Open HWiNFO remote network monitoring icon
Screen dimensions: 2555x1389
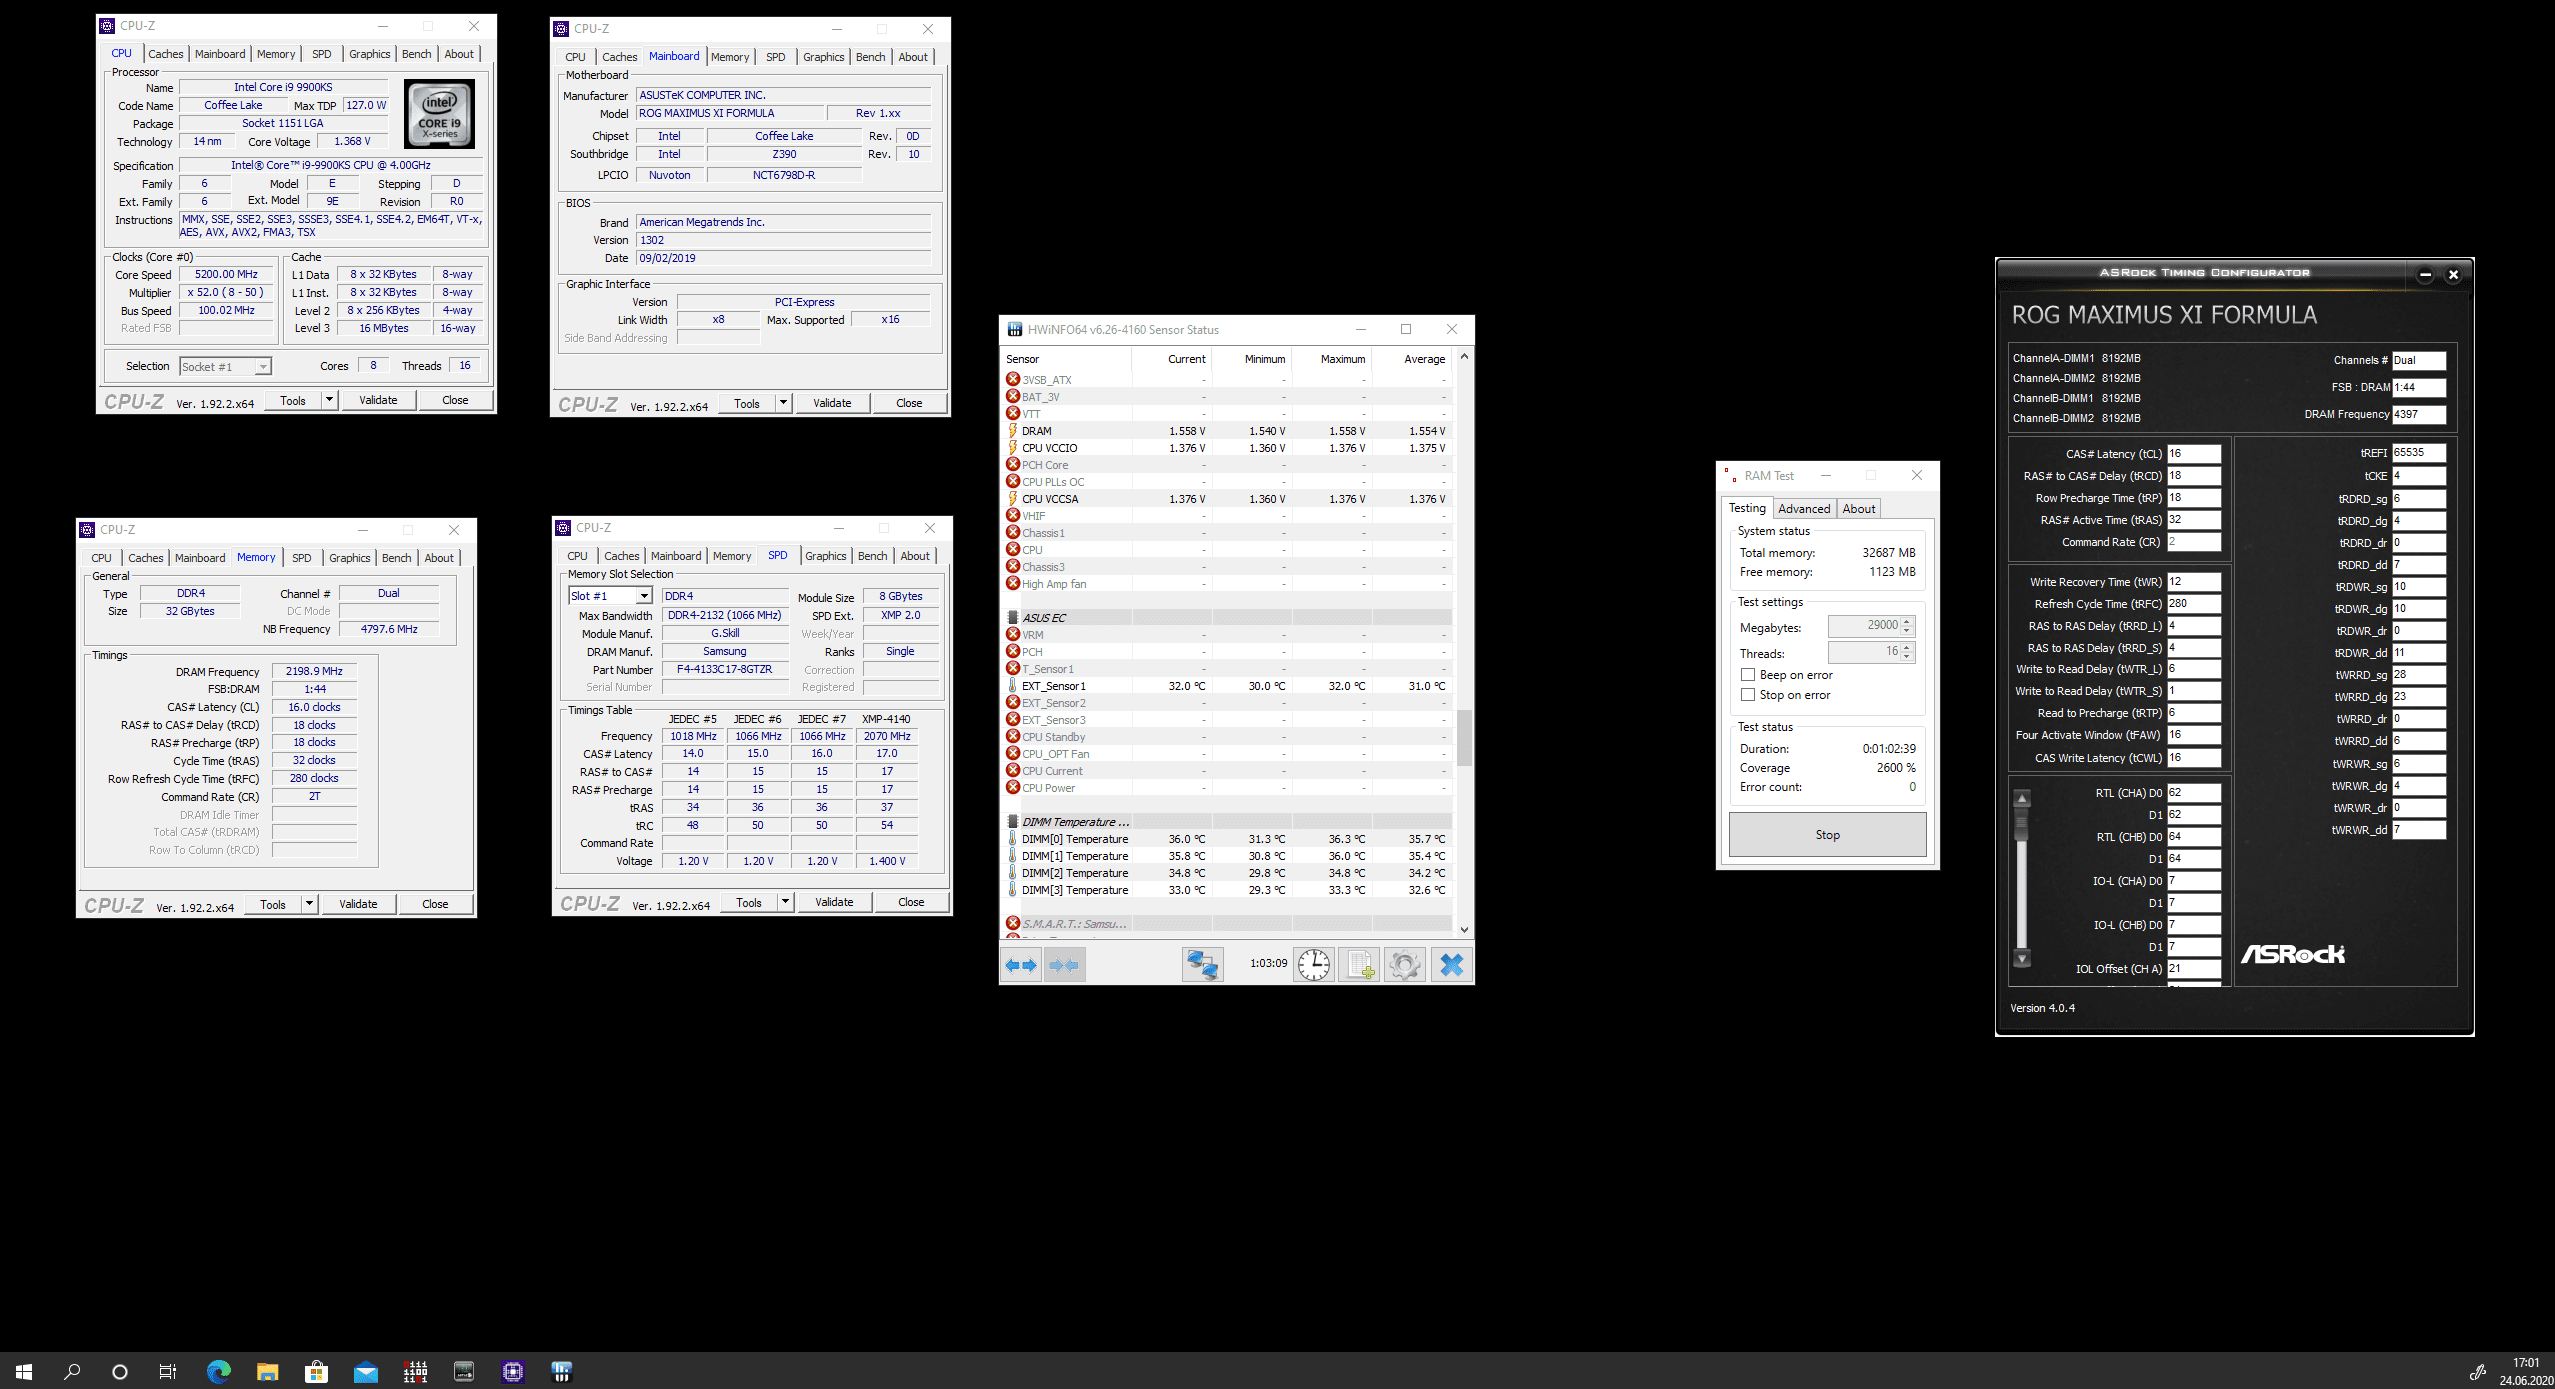coord(1202,965)
